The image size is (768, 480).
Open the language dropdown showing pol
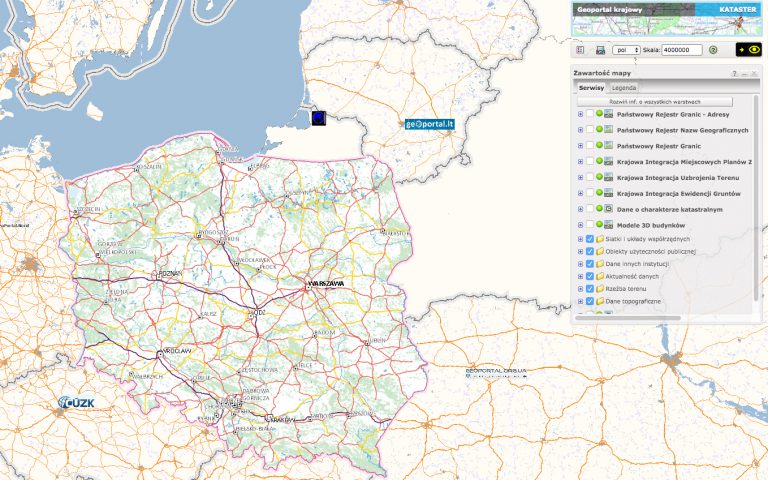pos(627,49)
